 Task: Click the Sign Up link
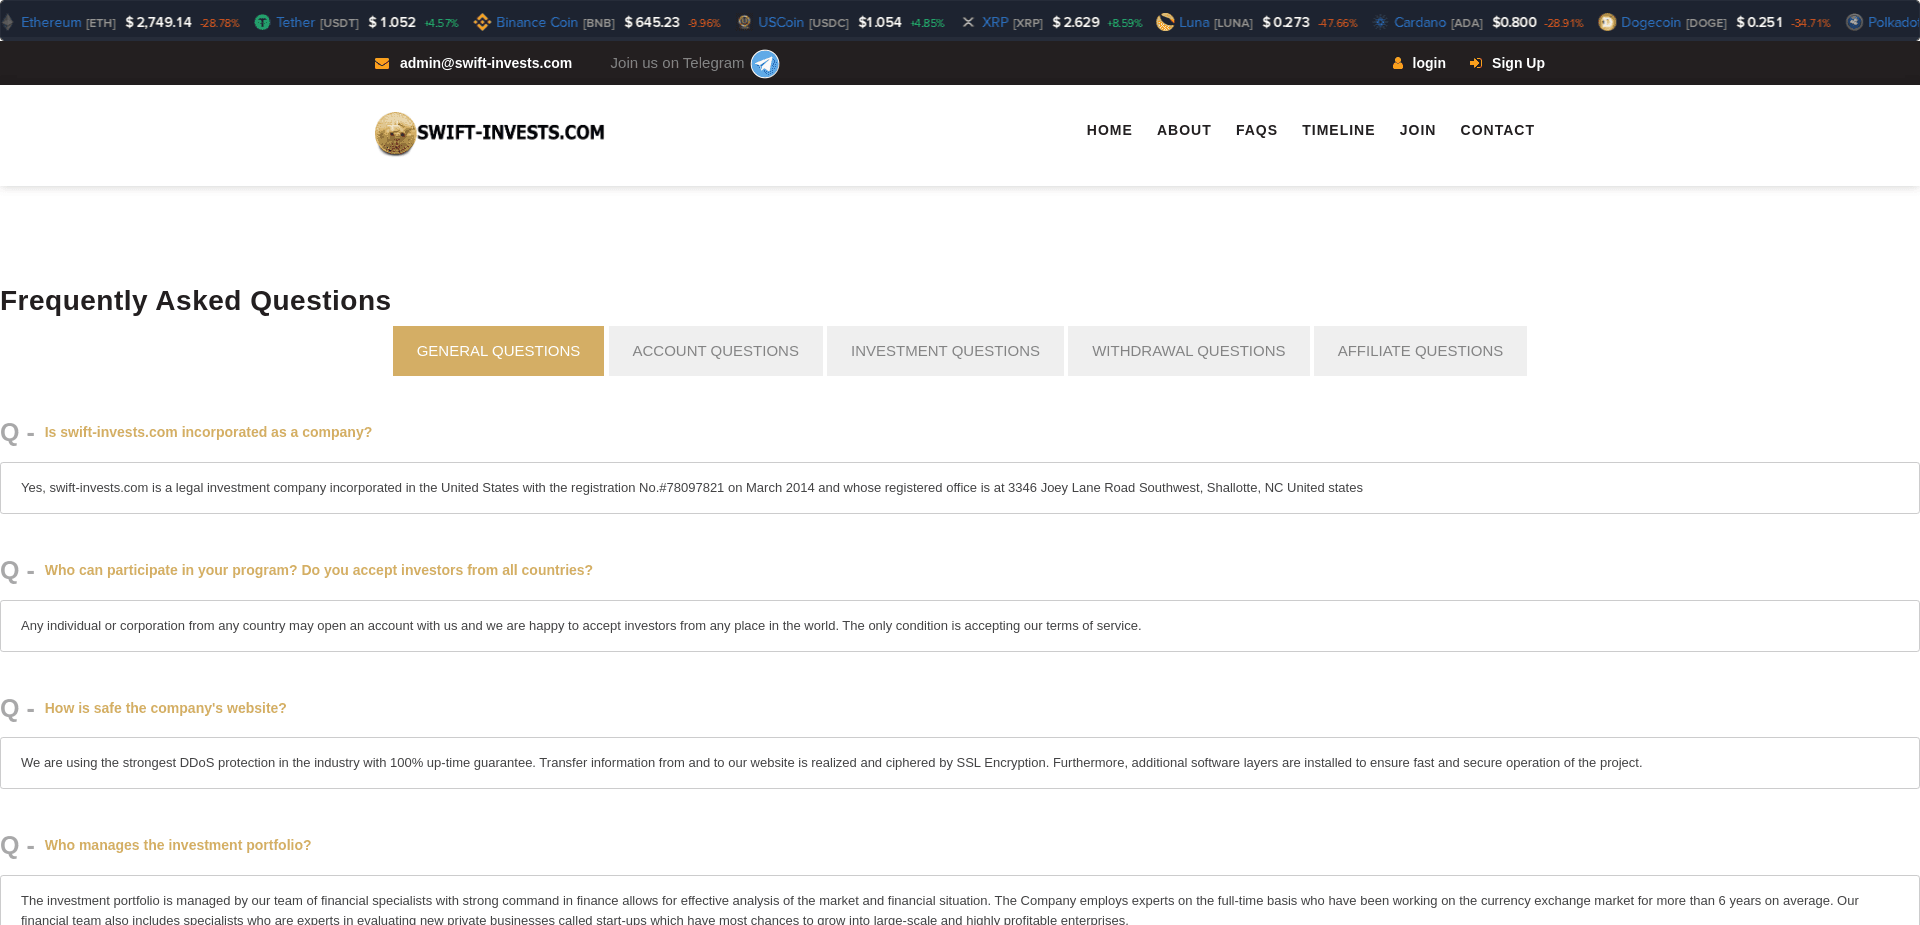pyautogui.click(x=1518, y=63)
